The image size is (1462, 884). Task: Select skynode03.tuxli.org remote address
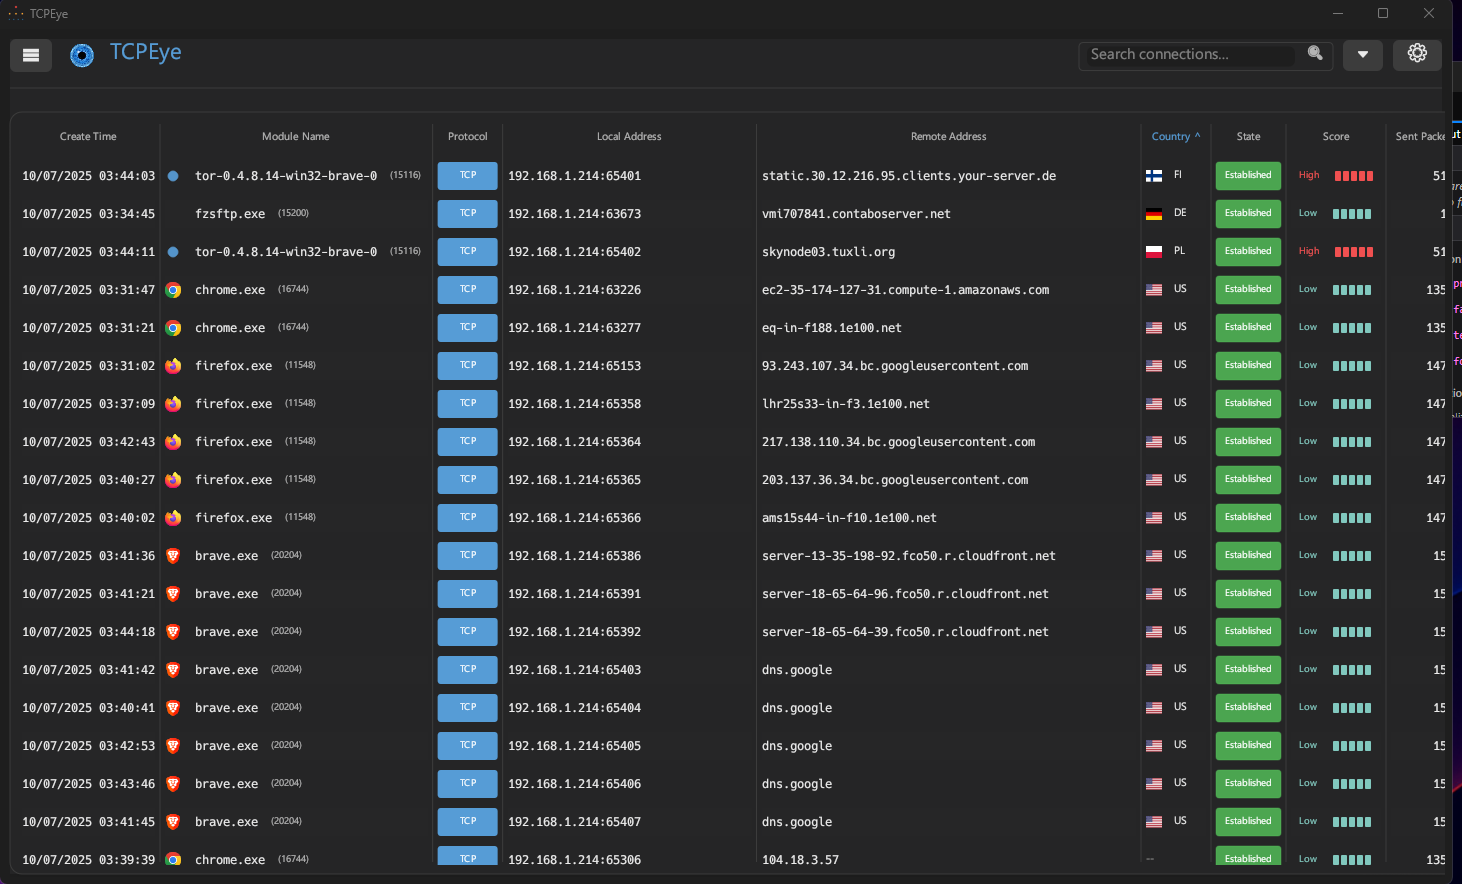(828, 252)
